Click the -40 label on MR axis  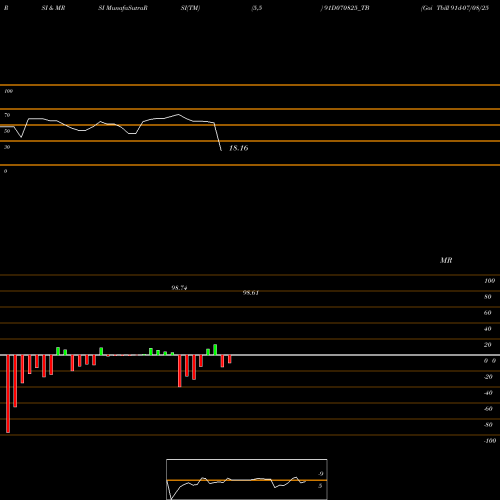point(488,393)
